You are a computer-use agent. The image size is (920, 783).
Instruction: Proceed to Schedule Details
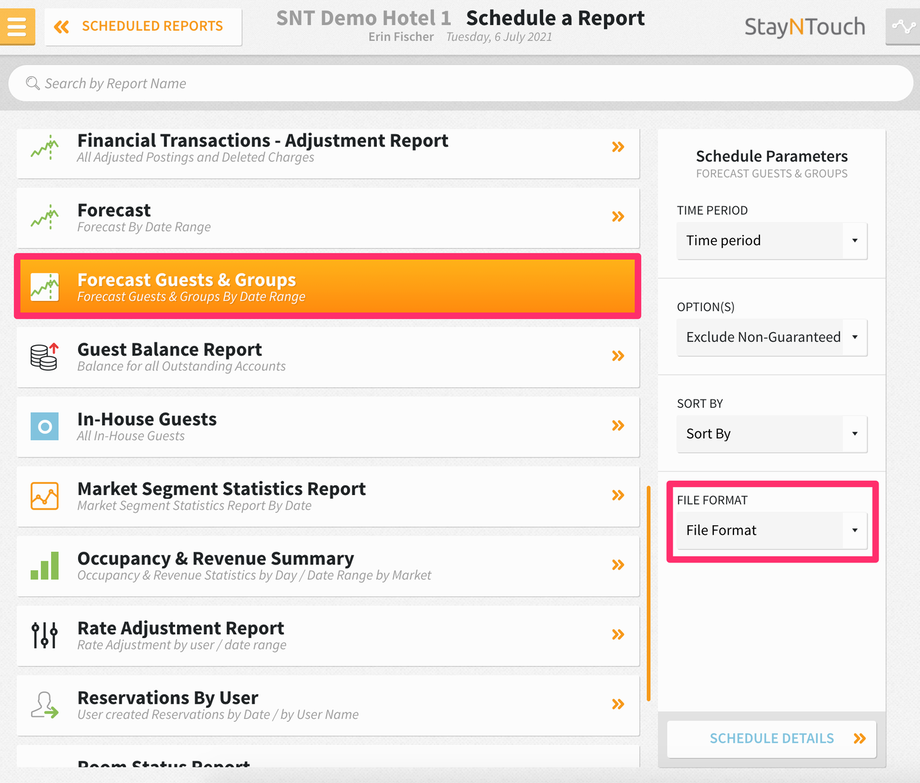point(772,738)
